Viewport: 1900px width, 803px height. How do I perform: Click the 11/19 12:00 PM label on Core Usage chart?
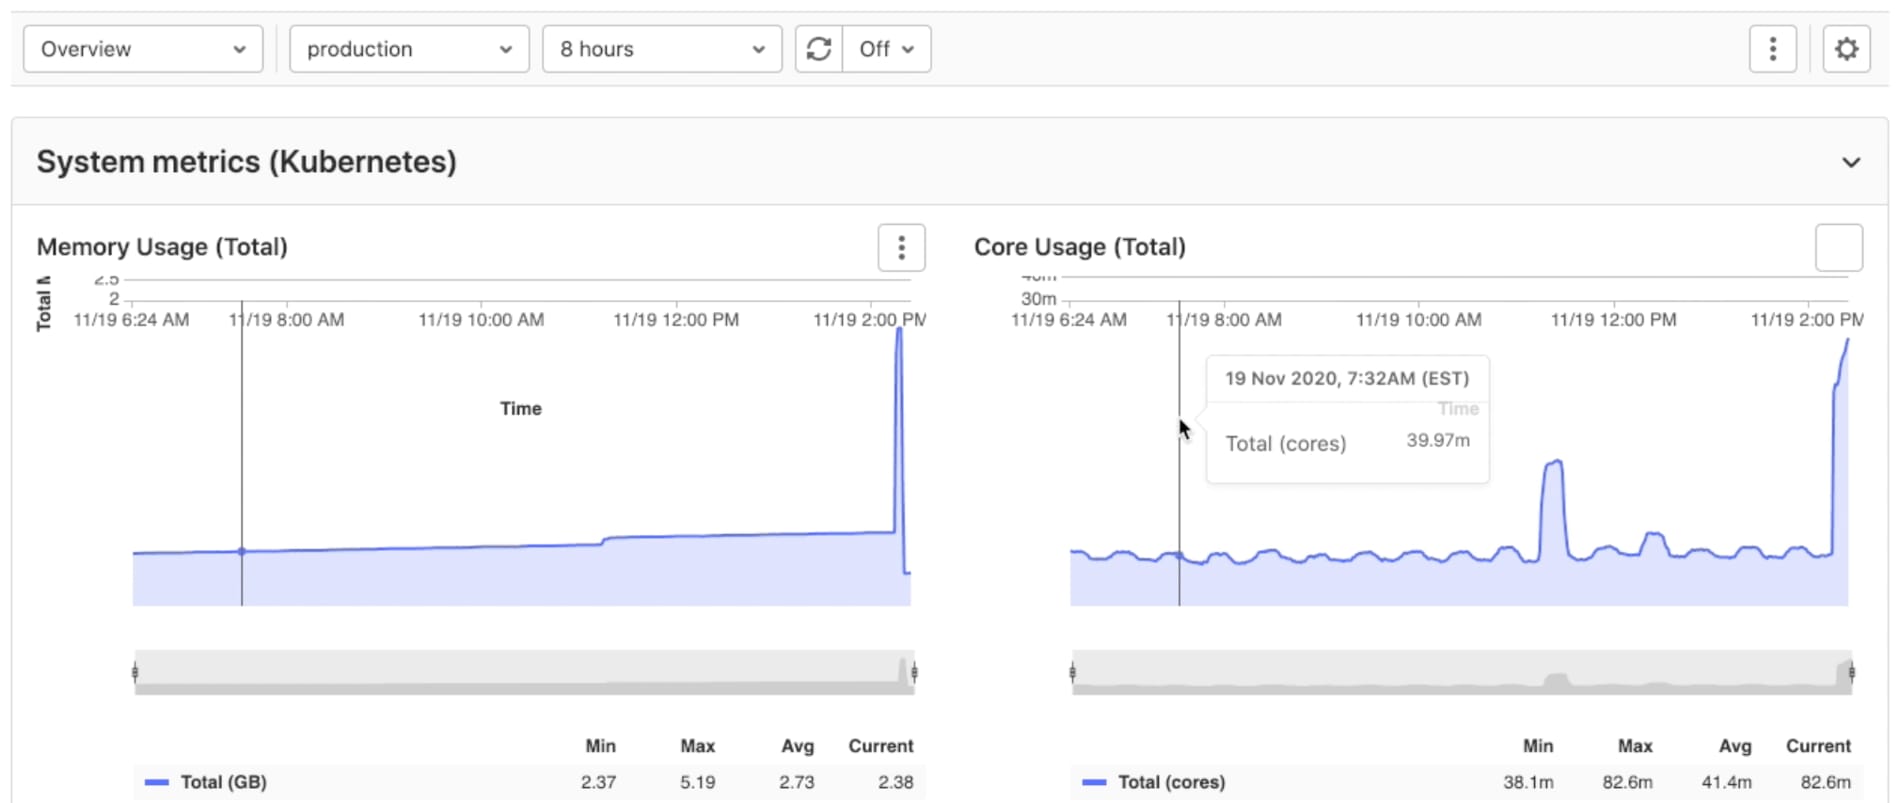[1614, 320]
